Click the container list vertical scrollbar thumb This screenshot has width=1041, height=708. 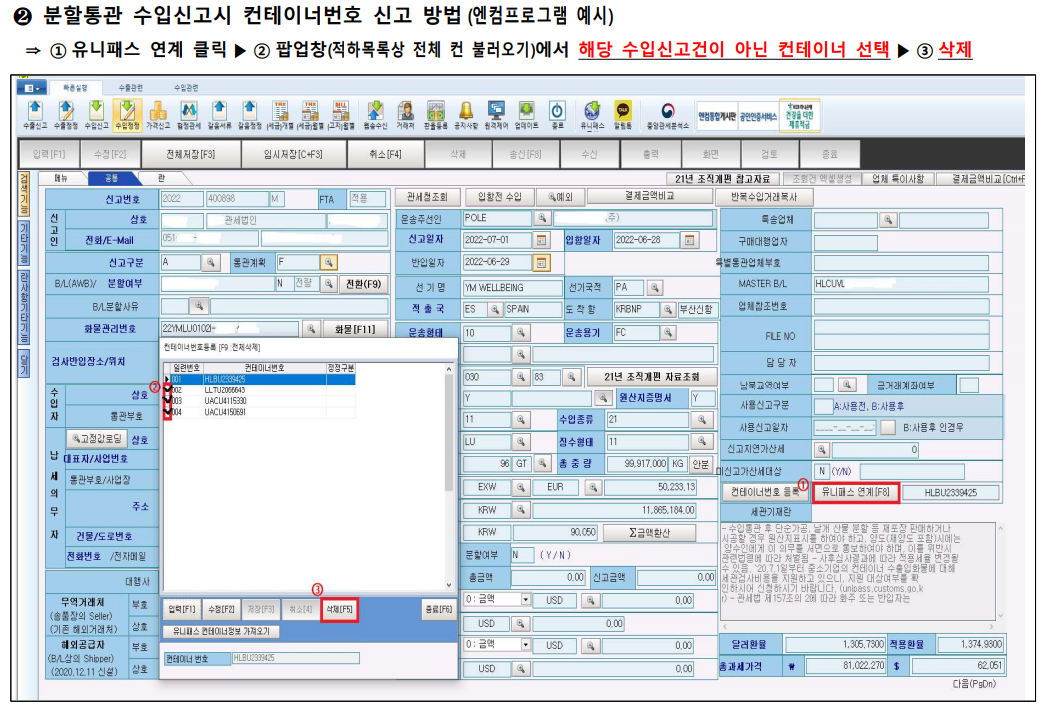(x=449, y=432)
